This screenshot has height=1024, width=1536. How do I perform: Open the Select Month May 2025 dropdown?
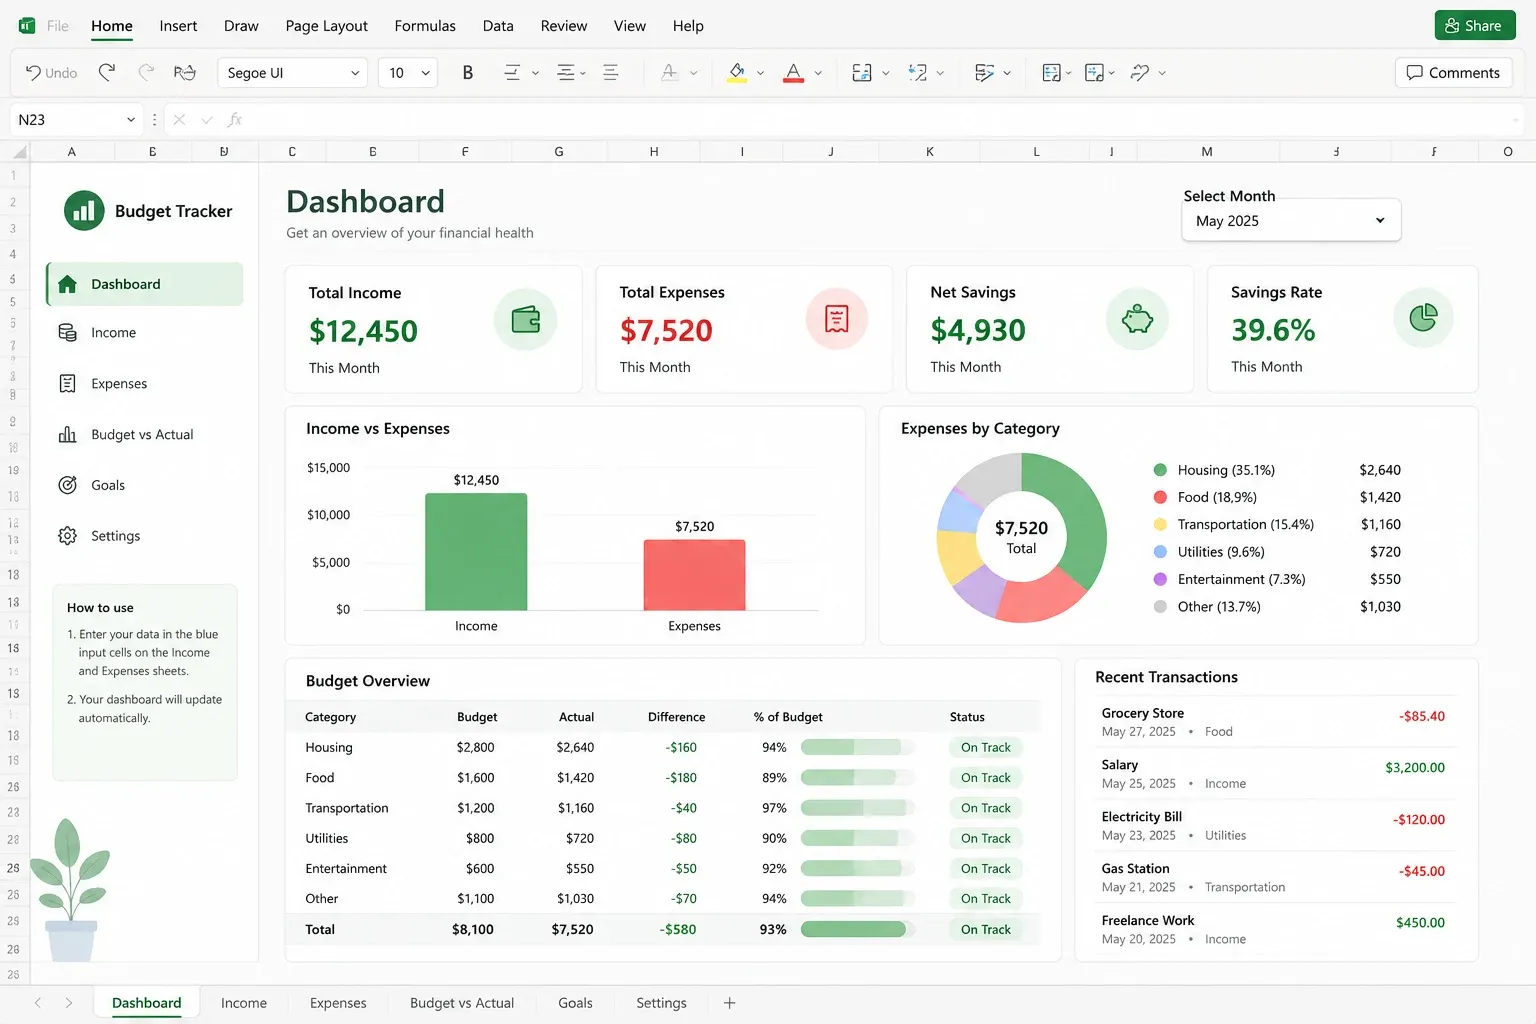[1291, 221]
